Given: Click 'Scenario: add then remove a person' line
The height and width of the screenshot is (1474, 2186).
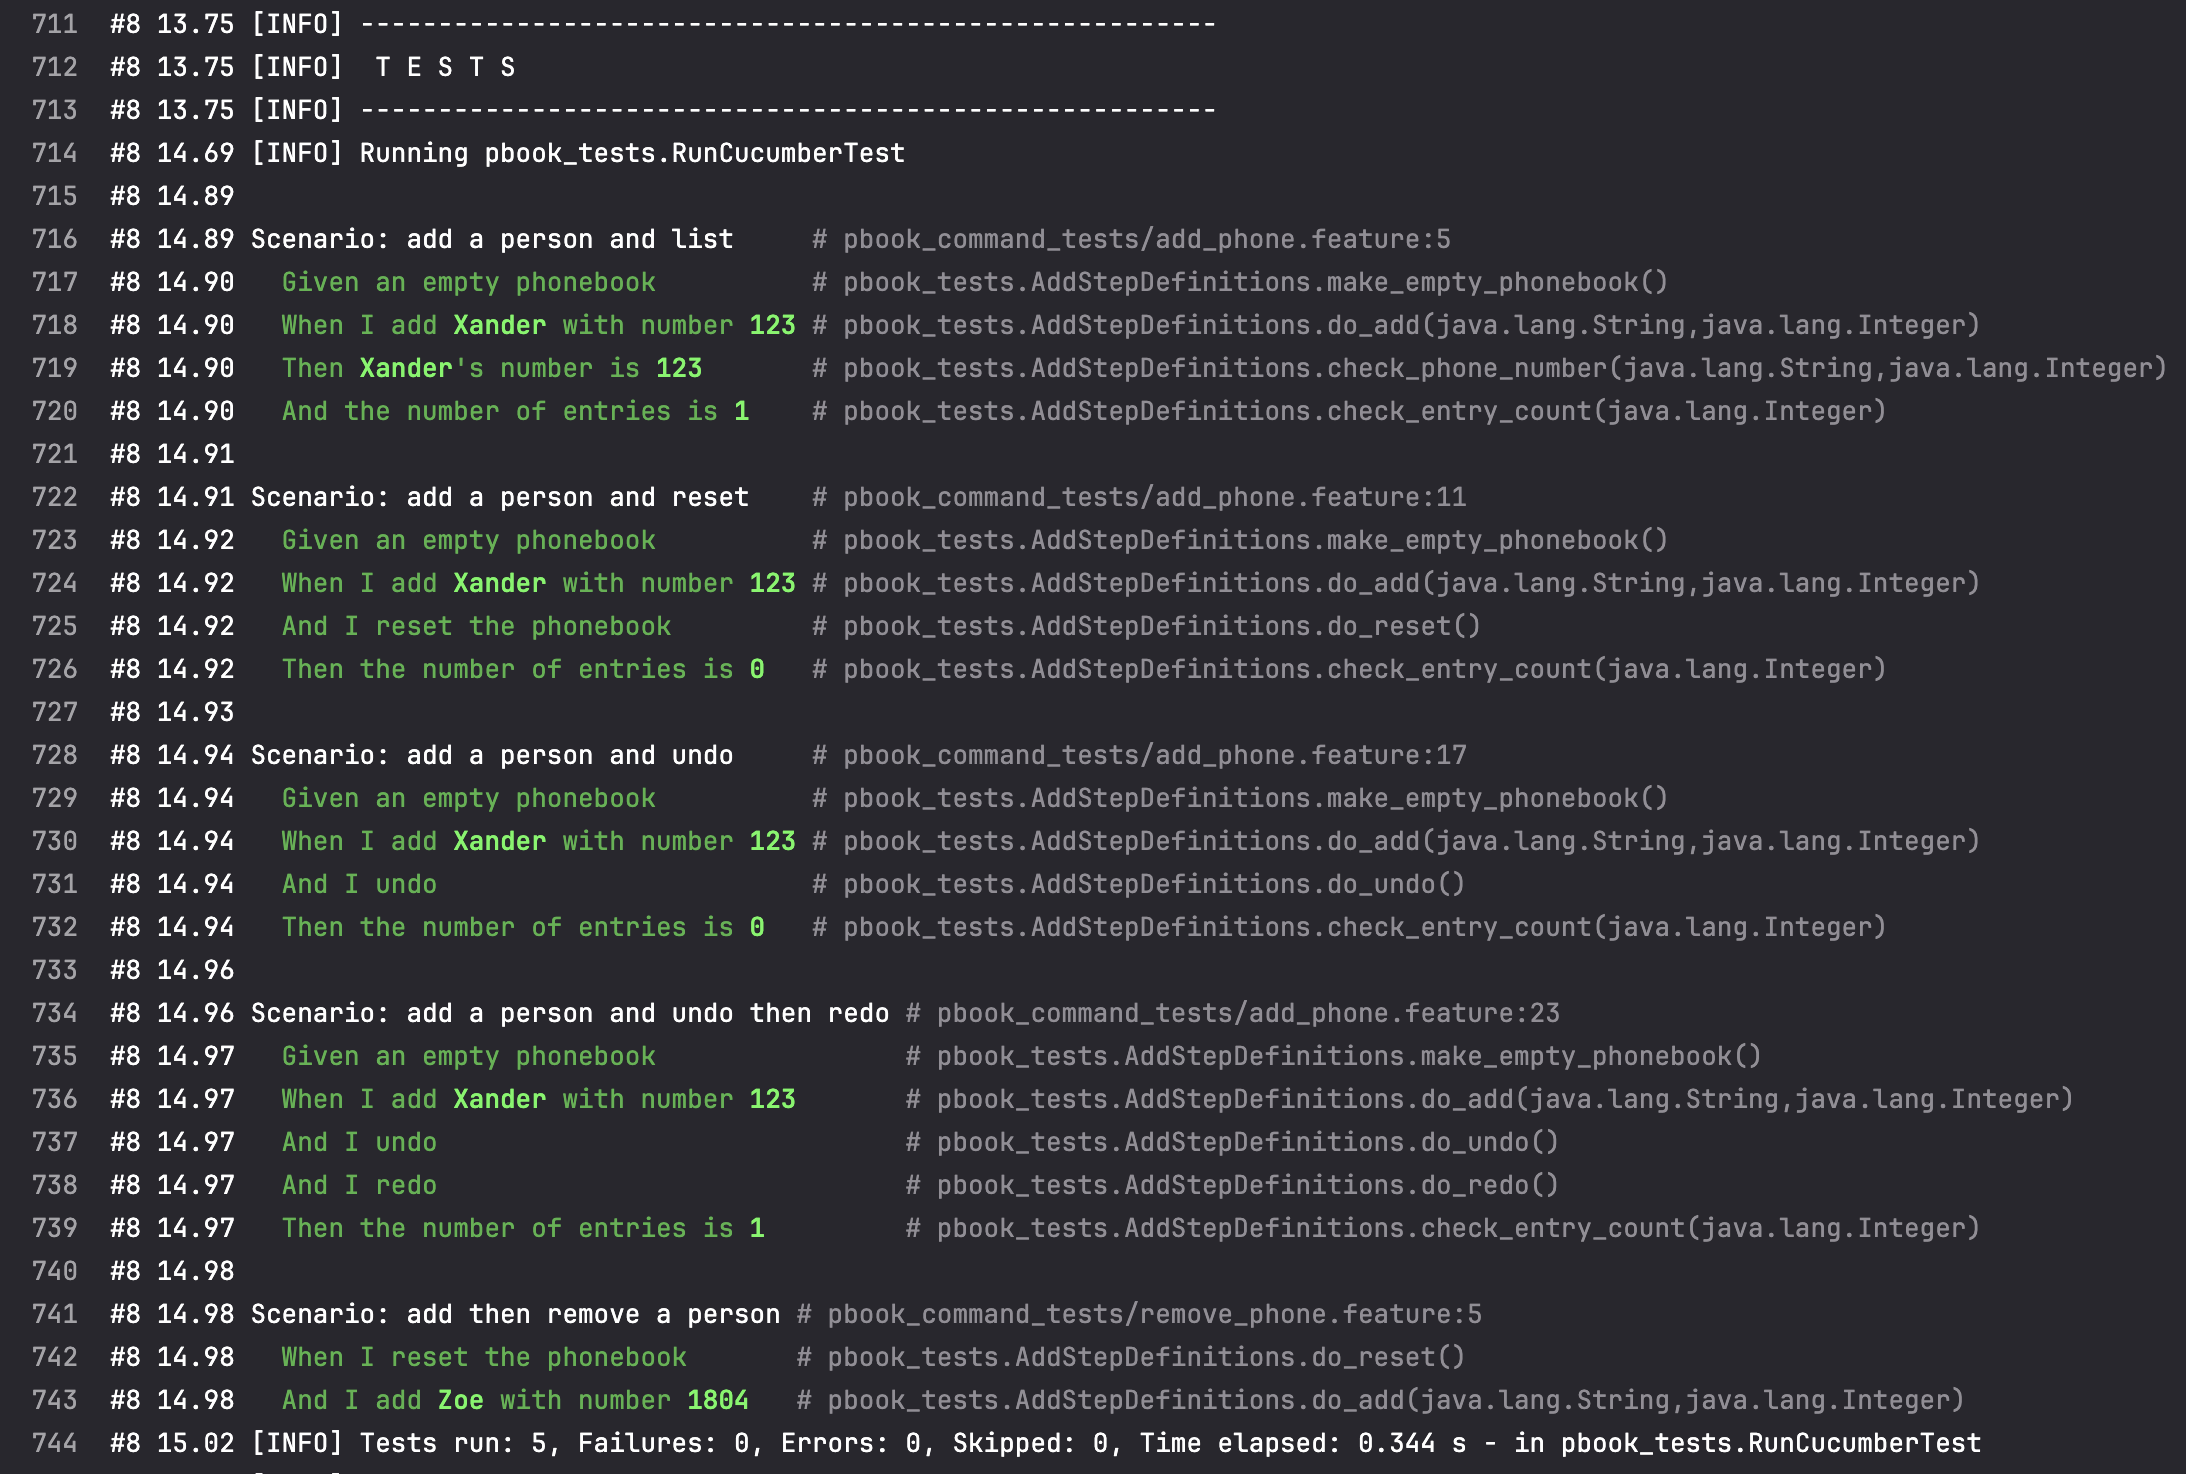Looking at the screenshot, I should 514,1314.
